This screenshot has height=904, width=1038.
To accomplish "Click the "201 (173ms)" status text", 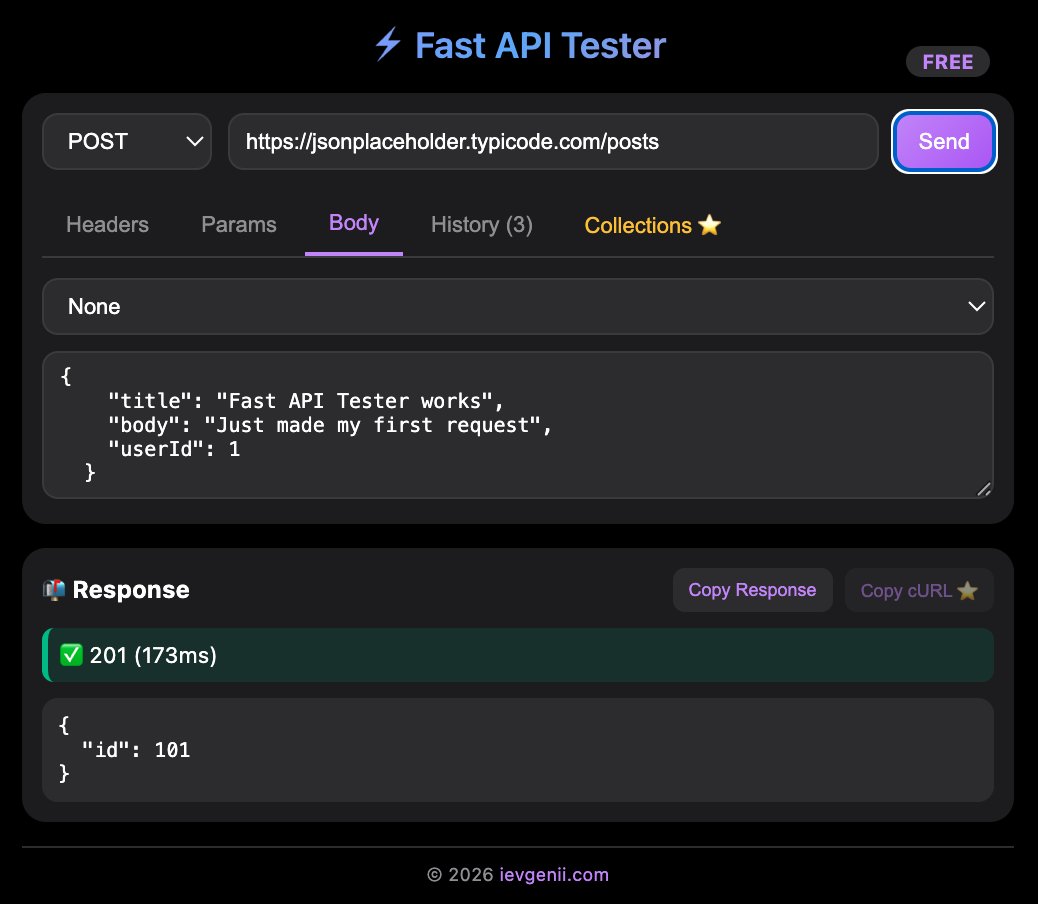I will [x=153, y=655].
